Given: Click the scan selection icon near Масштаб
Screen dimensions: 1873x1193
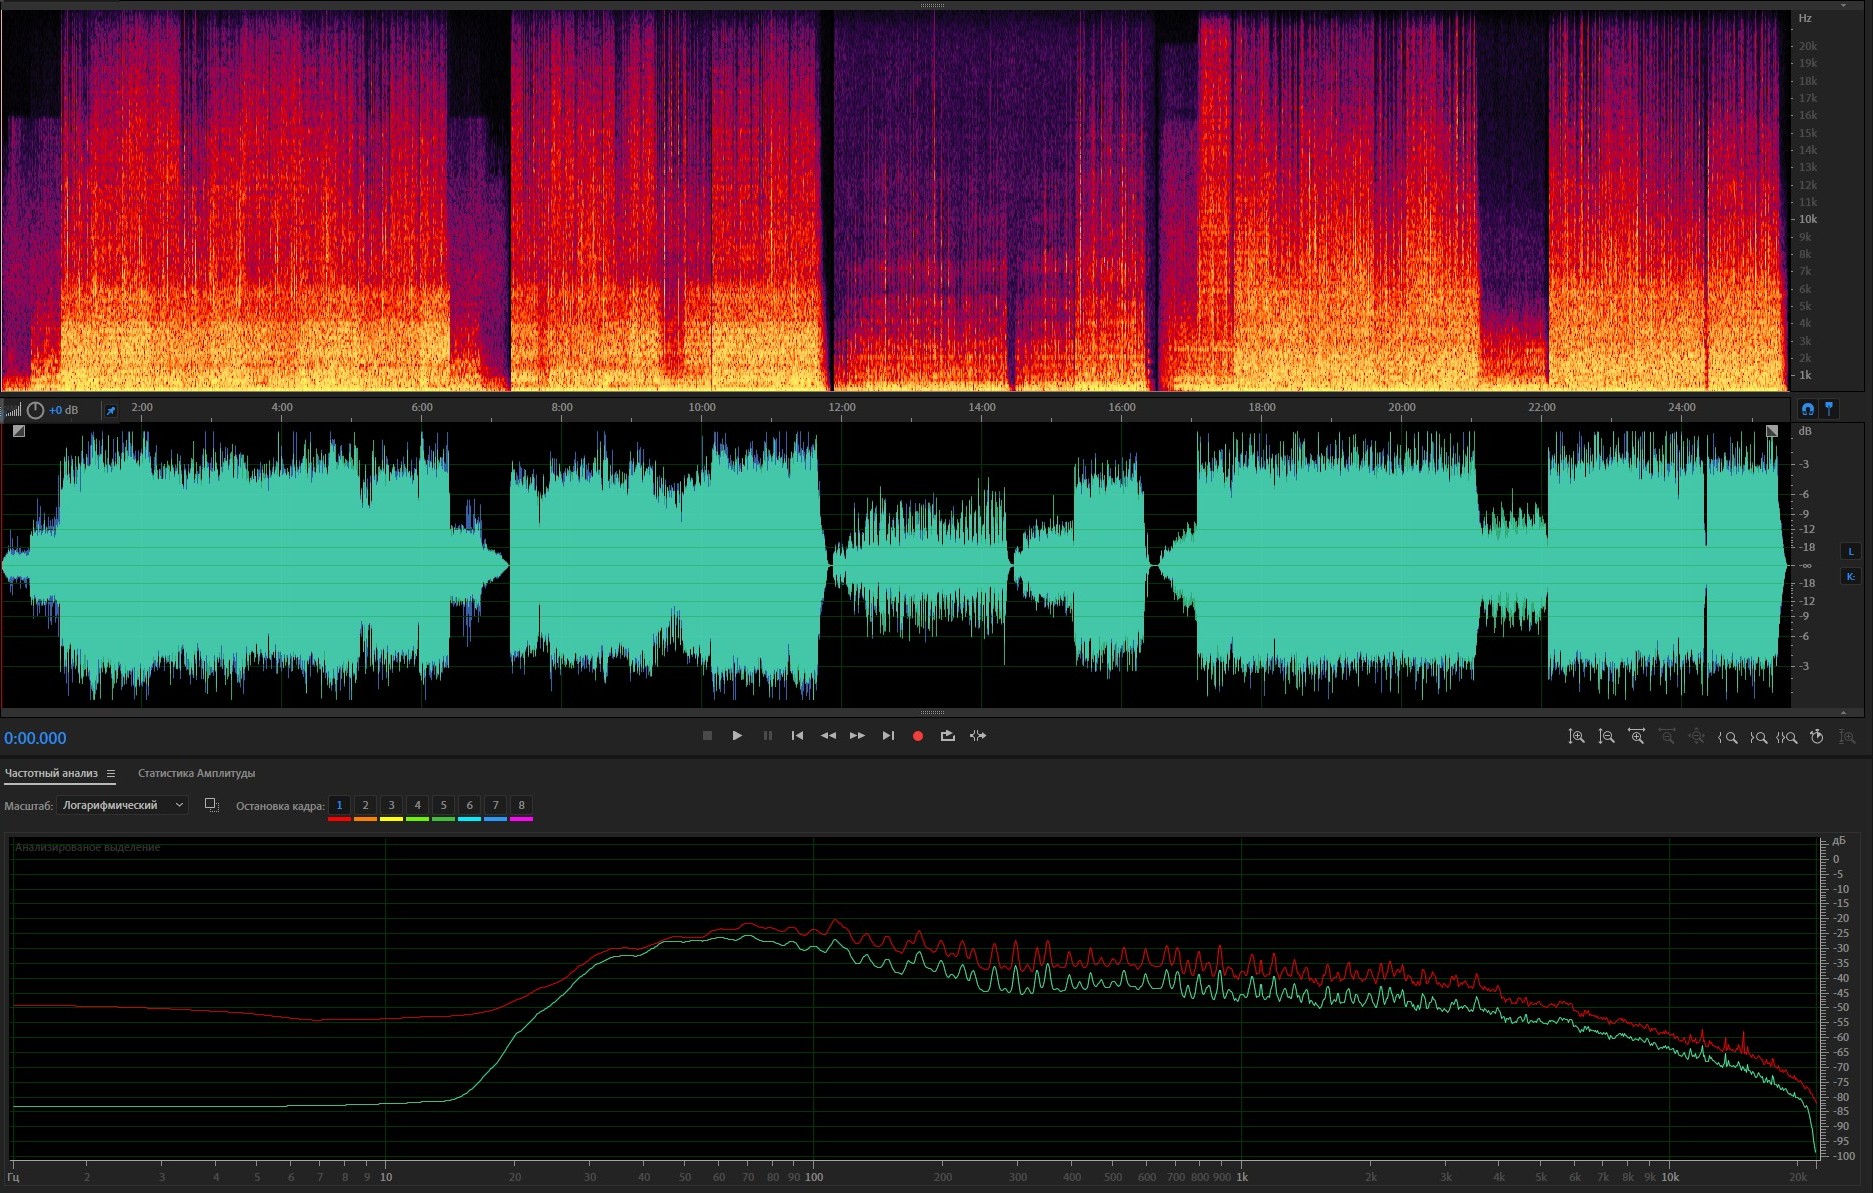Looking at the screenshot, I should tap(211, 805).
